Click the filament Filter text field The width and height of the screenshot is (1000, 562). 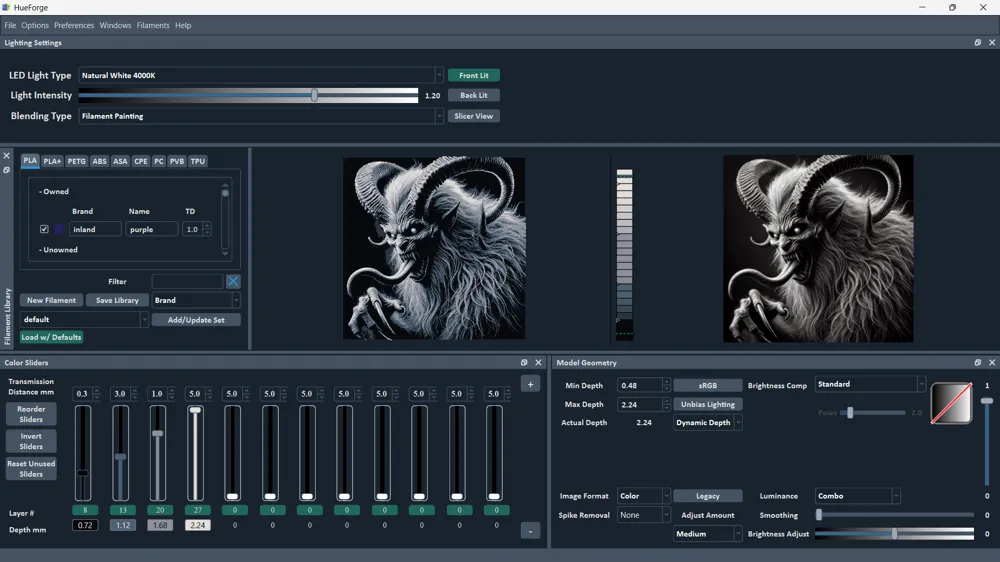(x=188, y=281)
